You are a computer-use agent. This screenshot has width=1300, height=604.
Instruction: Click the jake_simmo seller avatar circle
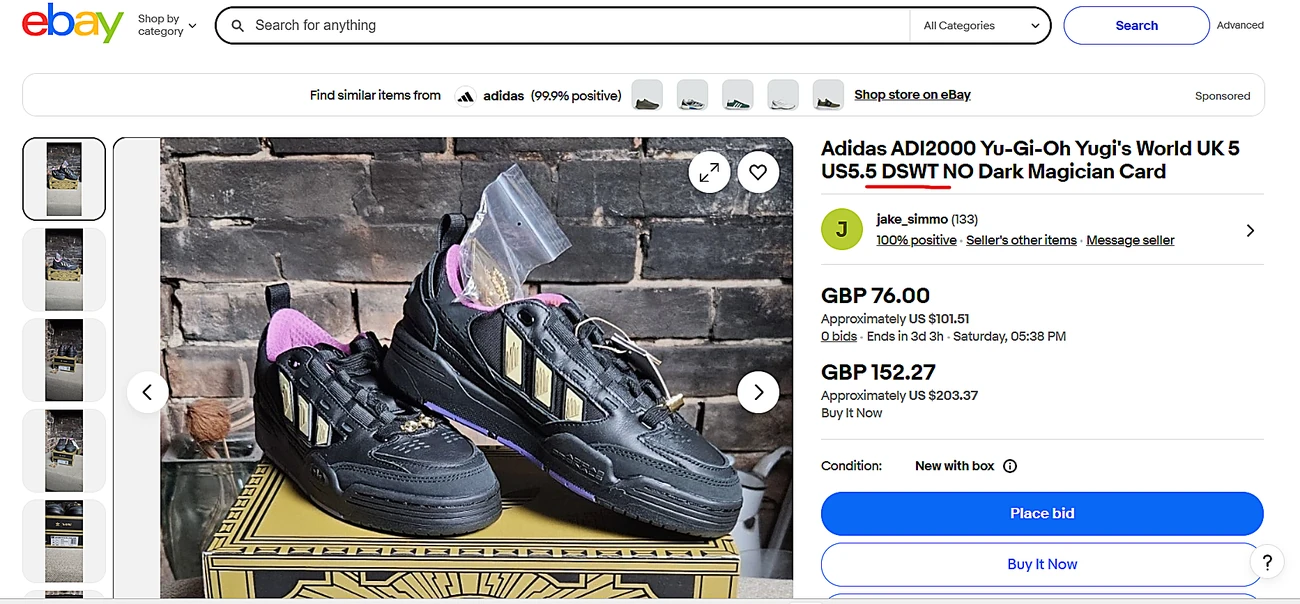841,229
